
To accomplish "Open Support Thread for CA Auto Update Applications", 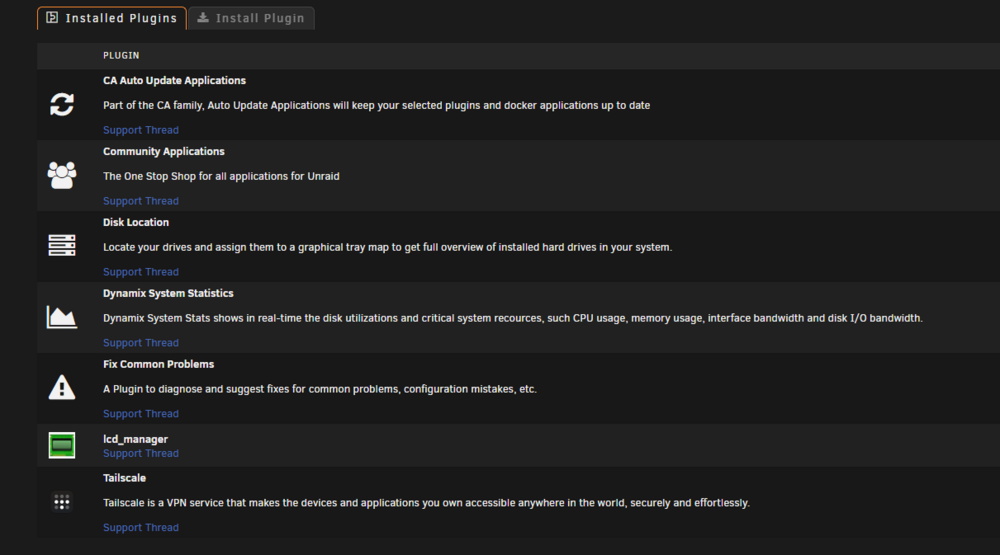I will 141,130.
